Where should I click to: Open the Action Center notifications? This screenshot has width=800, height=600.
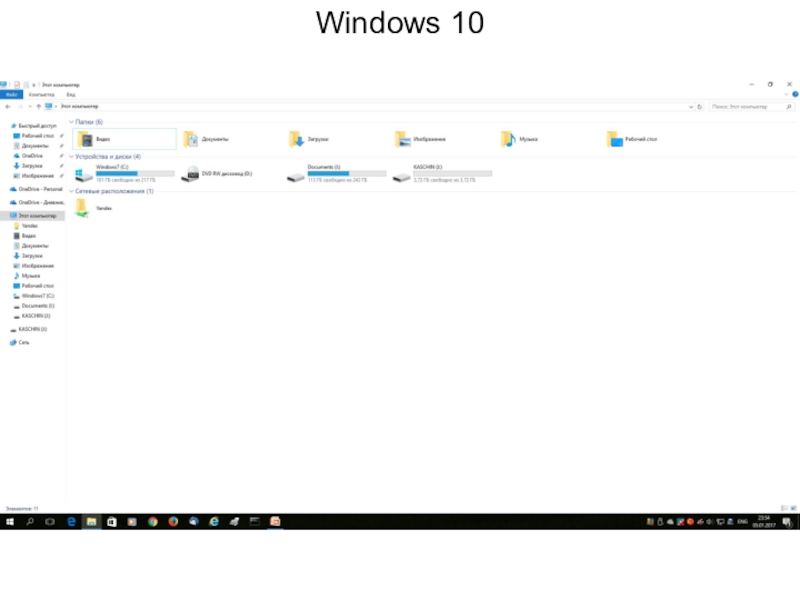(787, 521)
